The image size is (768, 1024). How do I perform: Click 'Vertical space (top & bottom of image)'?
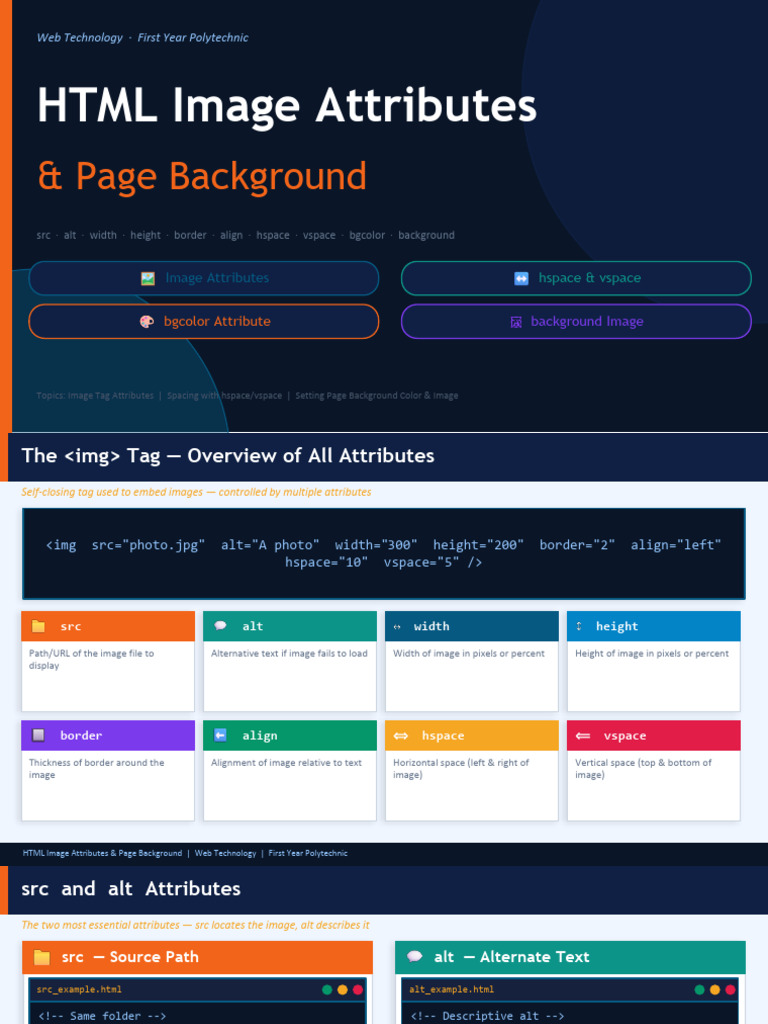[x=643, y=769]
